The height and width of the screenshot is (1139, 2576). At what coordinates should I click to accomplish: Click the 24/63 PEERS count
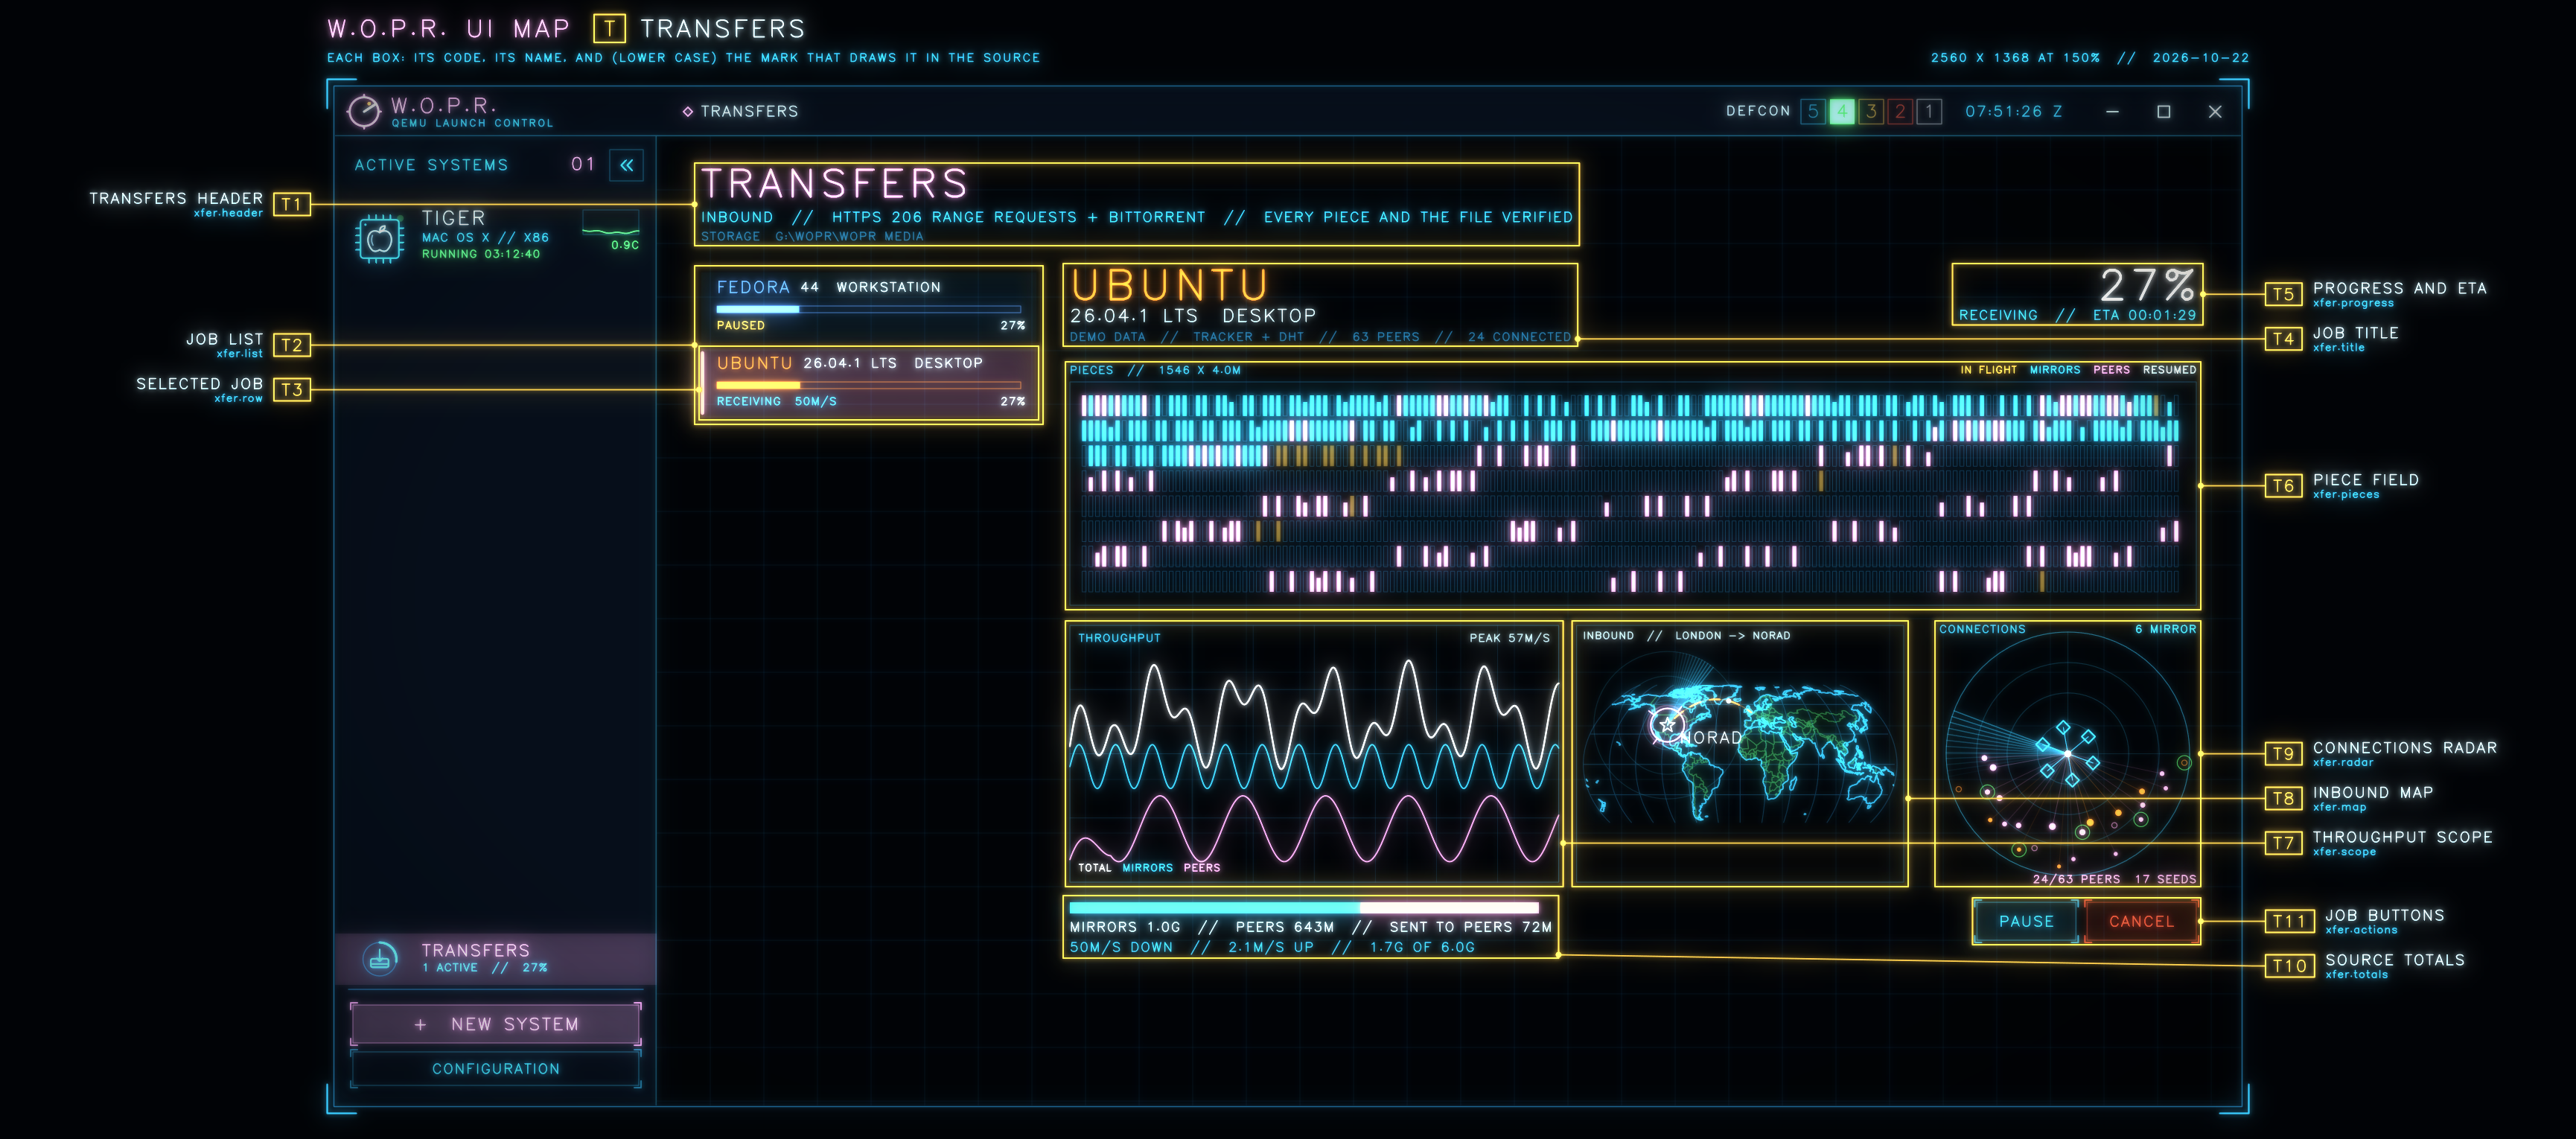point(2076,879)
